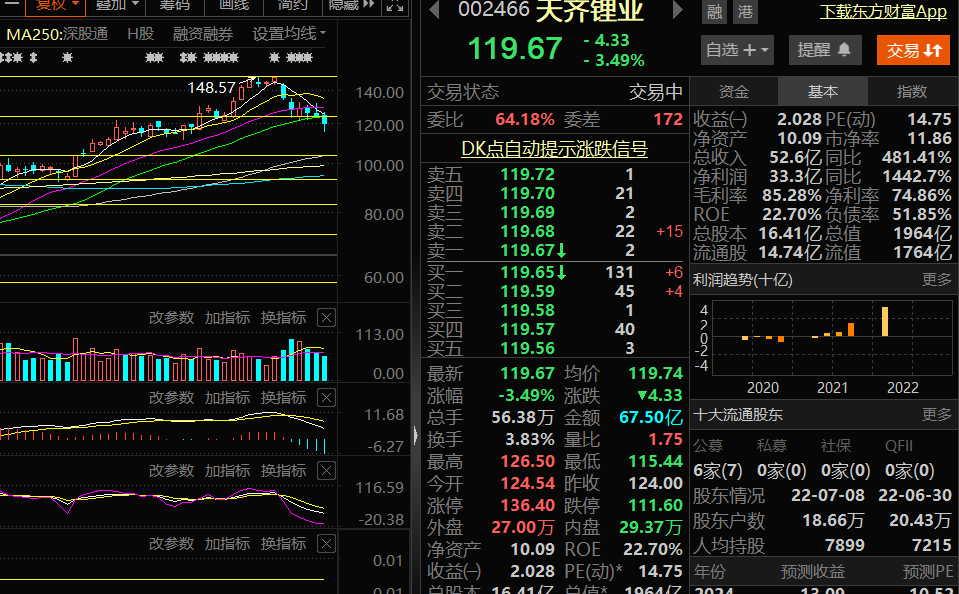959x594 pixels.
Task: Click 更多 beside 利润趋势
Action: [936, 280]
